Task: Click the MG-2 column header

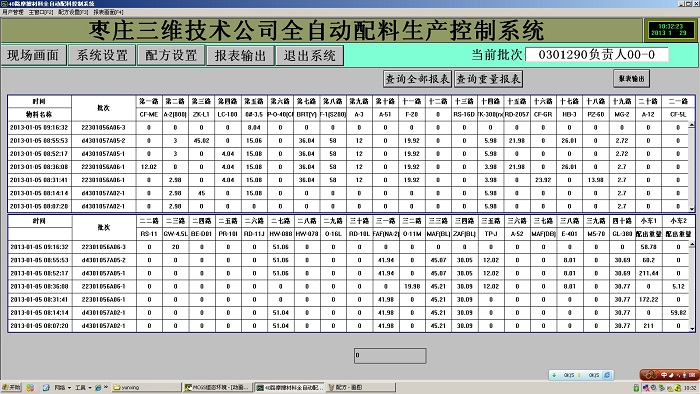Action: point(622,114)
